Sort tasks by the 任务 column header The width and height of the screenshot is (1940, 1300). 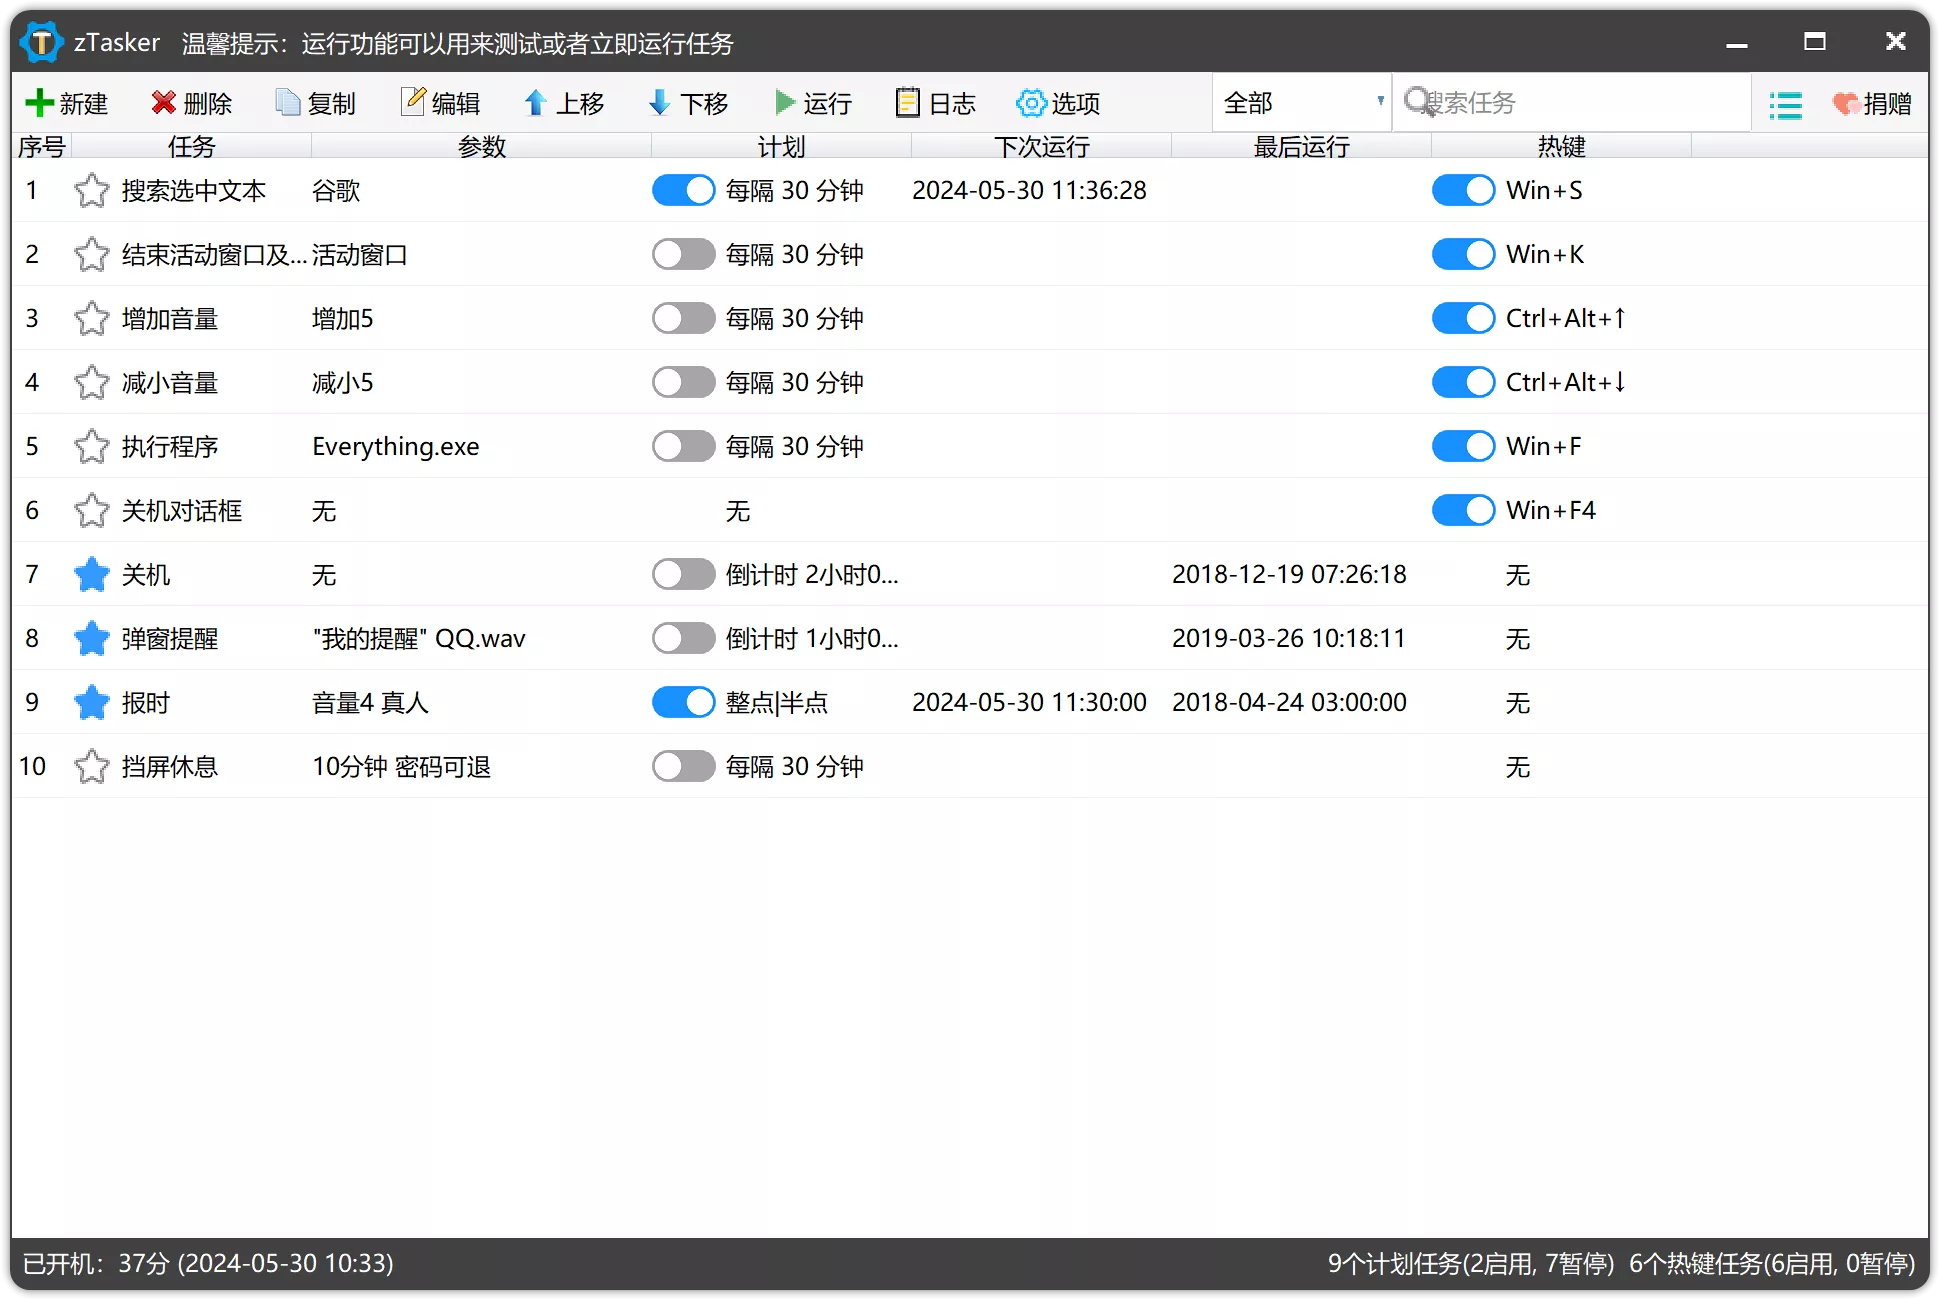[x=190, y=146]
